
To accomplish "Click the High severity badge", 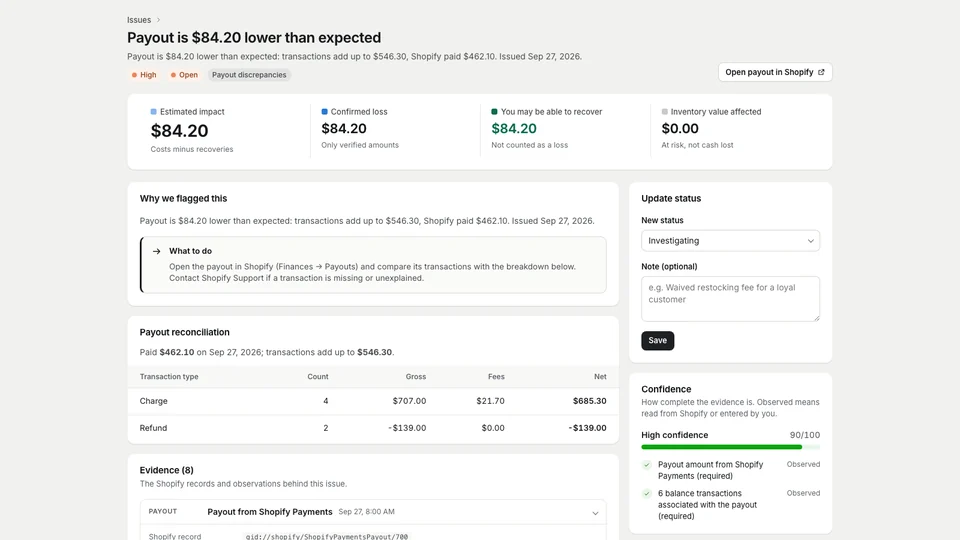I will (x=144, y=75).
